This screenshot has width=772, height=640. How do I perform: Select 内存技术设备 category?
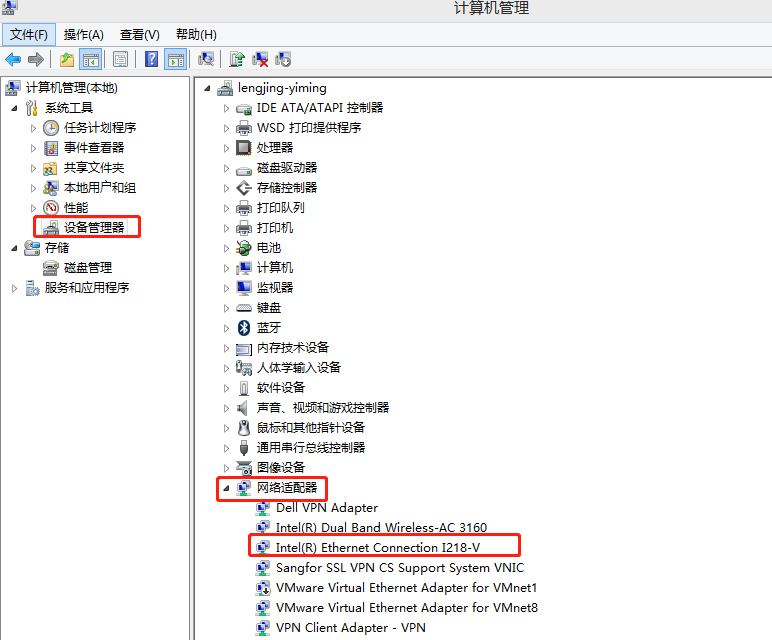(x=293, y=348)
